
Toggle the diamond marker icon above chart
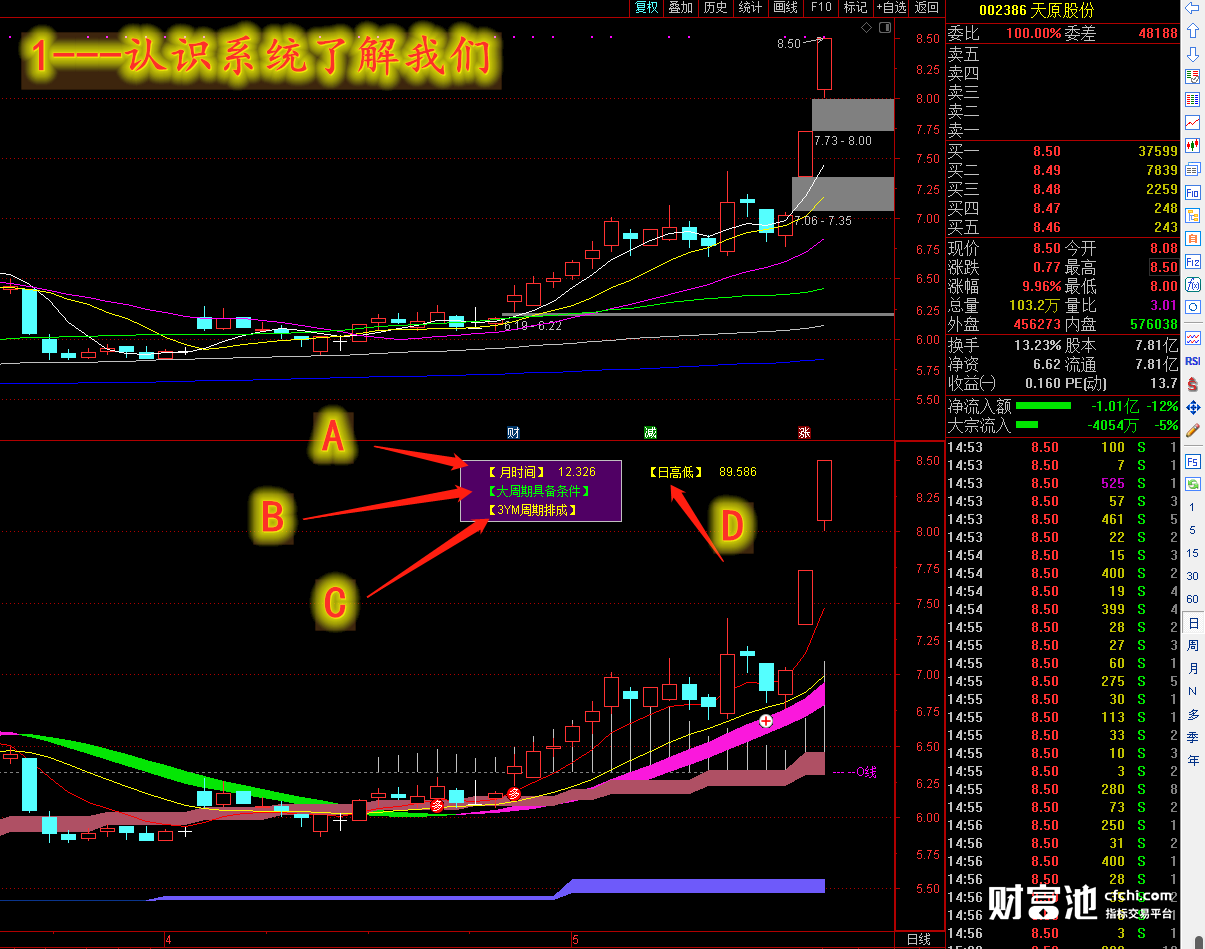(866, 26)
